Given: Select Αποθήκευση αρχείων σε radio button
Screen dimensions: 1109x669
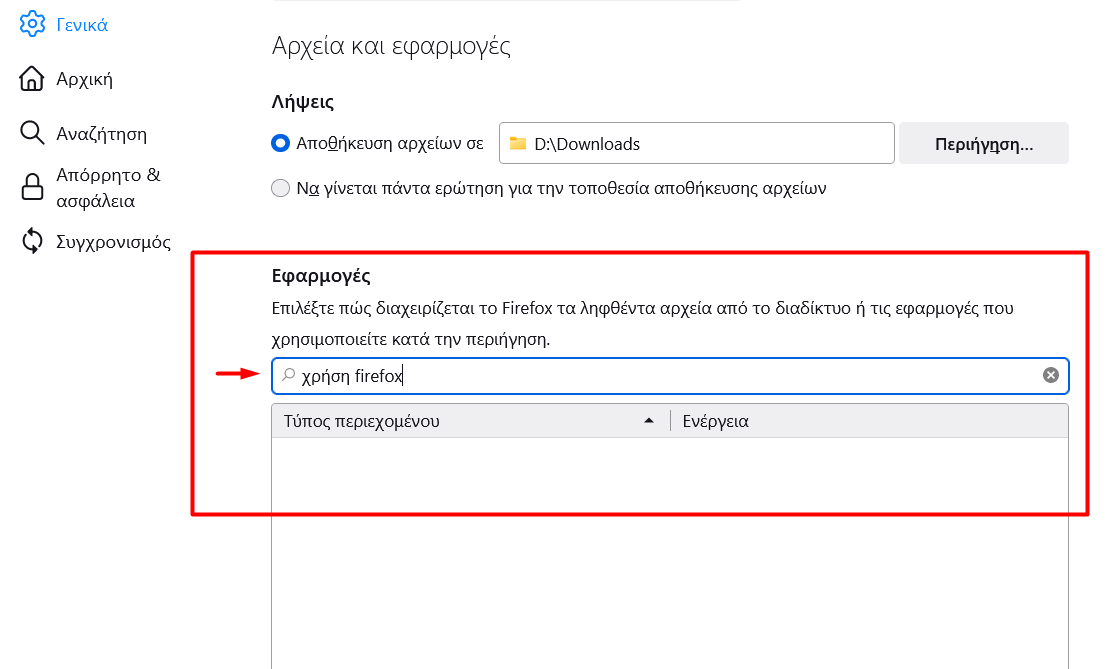Looking at the screenshot, I should click(x=280, y=143).
